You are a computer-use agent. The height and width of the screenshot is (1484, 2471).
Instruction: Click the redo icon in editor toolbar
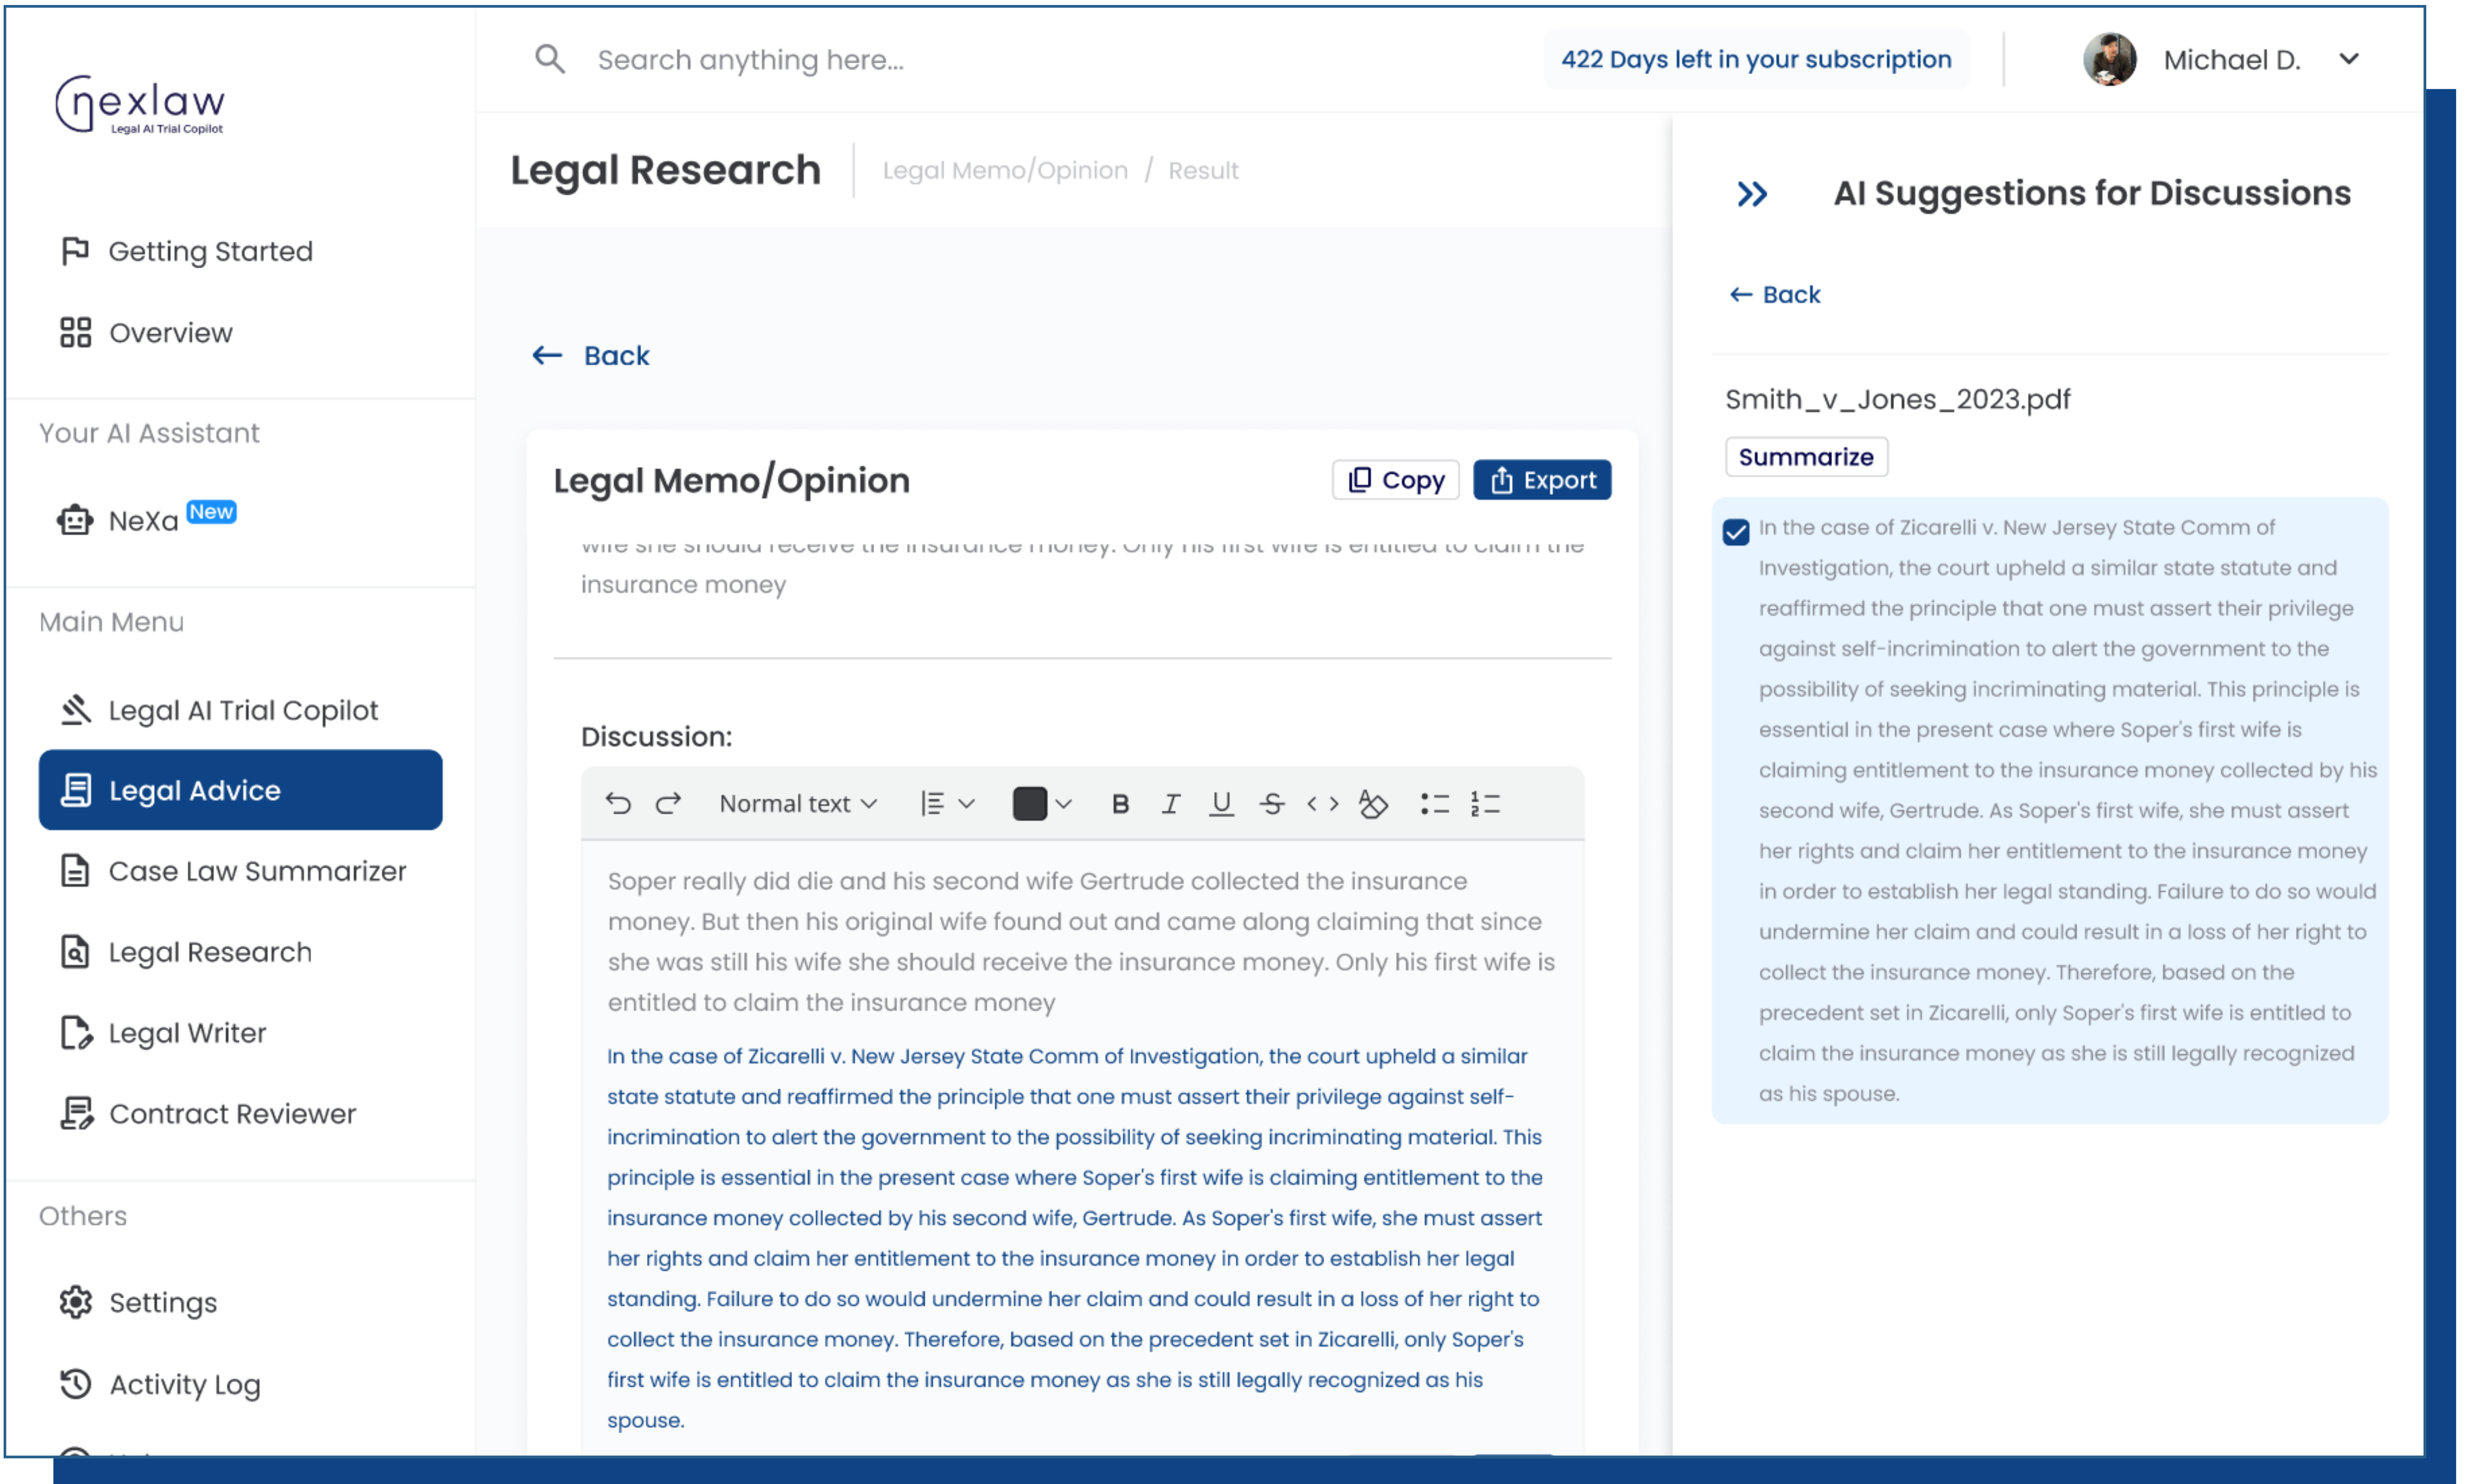click(668, 803)
